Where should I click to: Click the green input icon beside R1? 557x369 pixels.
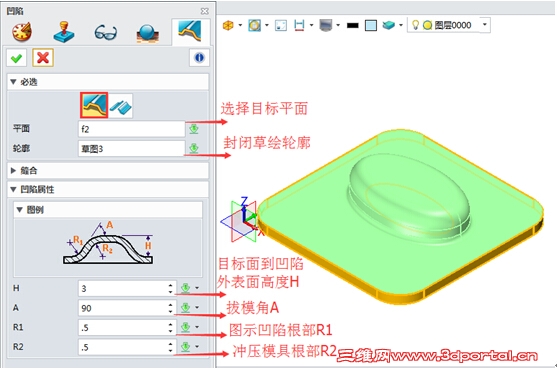[x=185, y=327]
